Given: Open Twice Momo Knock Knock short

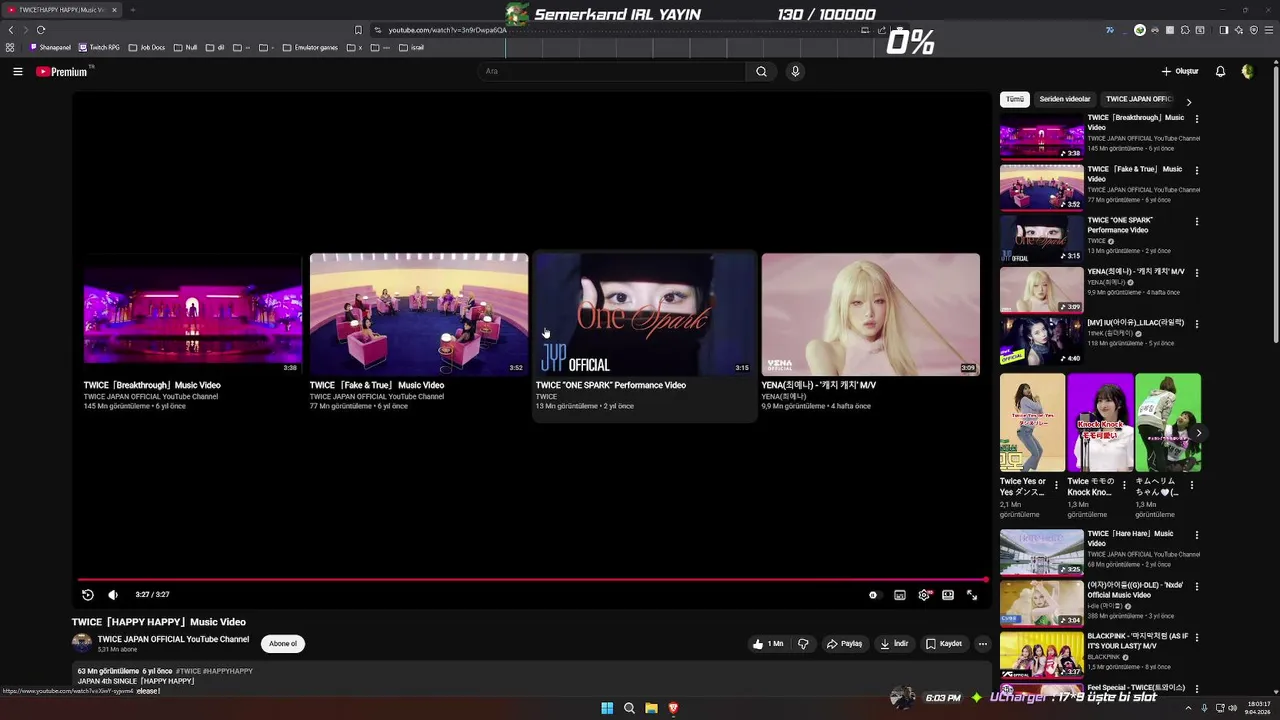Looking at the screenshot, I should coord(1100,423).
